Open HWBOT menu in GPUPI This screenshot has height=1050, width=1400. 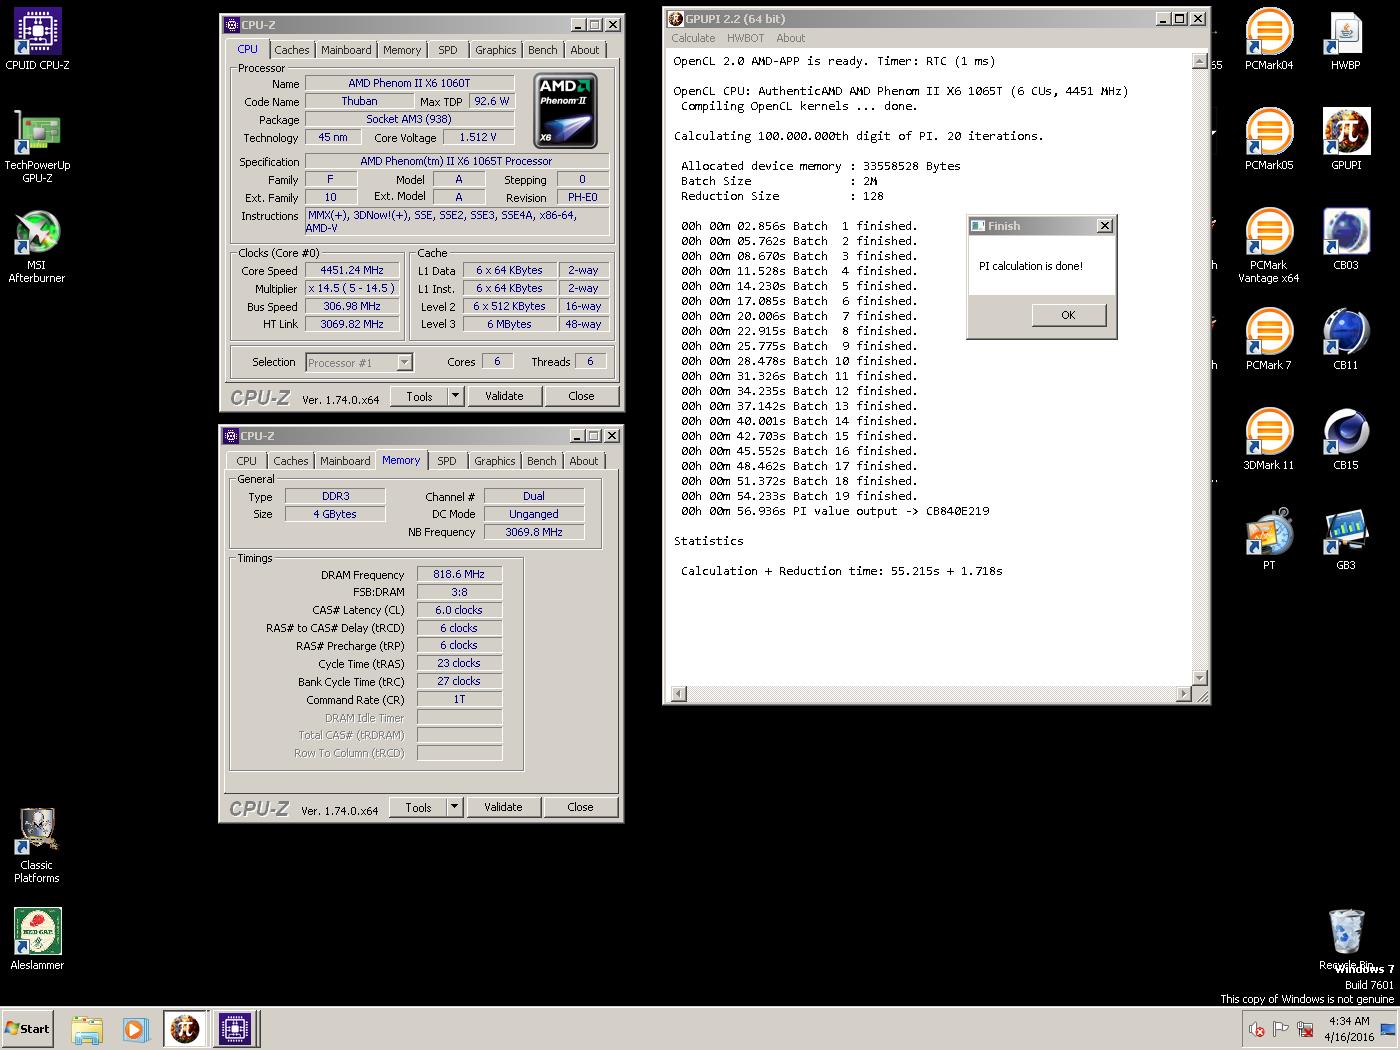pos(745,38)
